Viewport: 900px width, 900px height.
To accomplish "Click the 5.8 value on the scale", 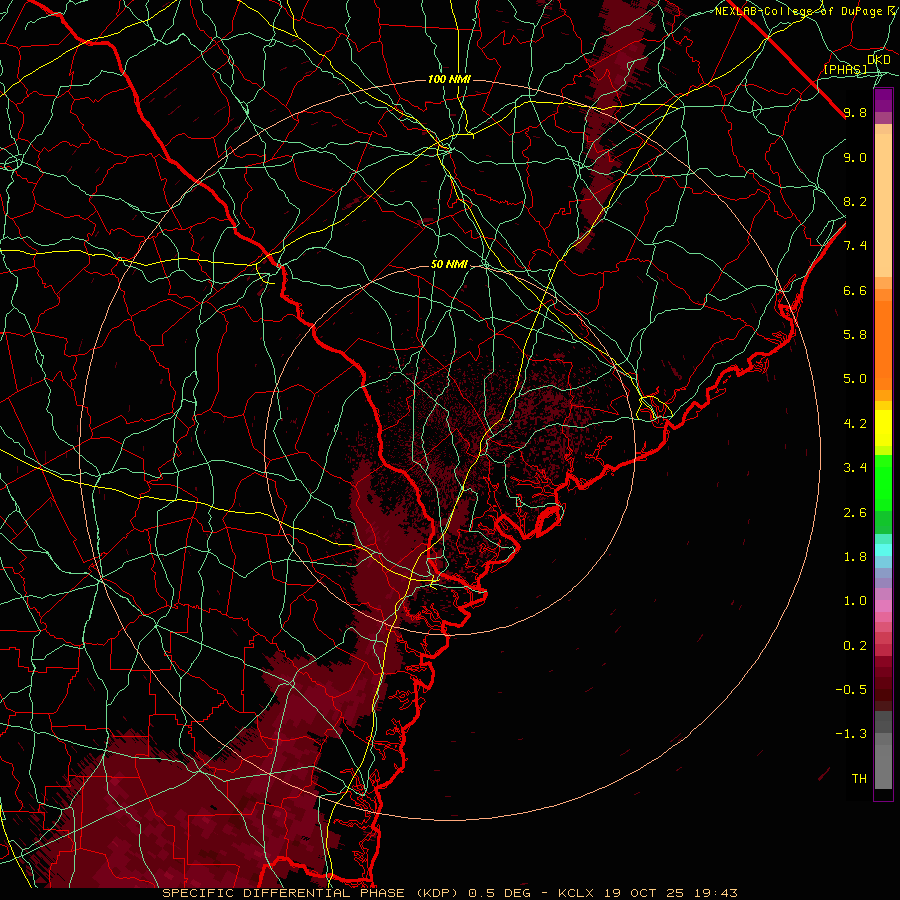I will point(855,335).
